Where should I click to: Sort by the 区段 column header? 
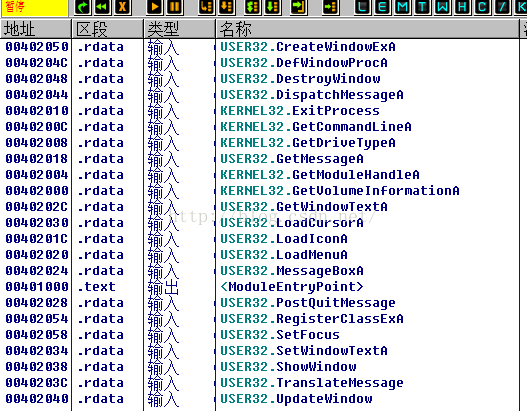108,29
